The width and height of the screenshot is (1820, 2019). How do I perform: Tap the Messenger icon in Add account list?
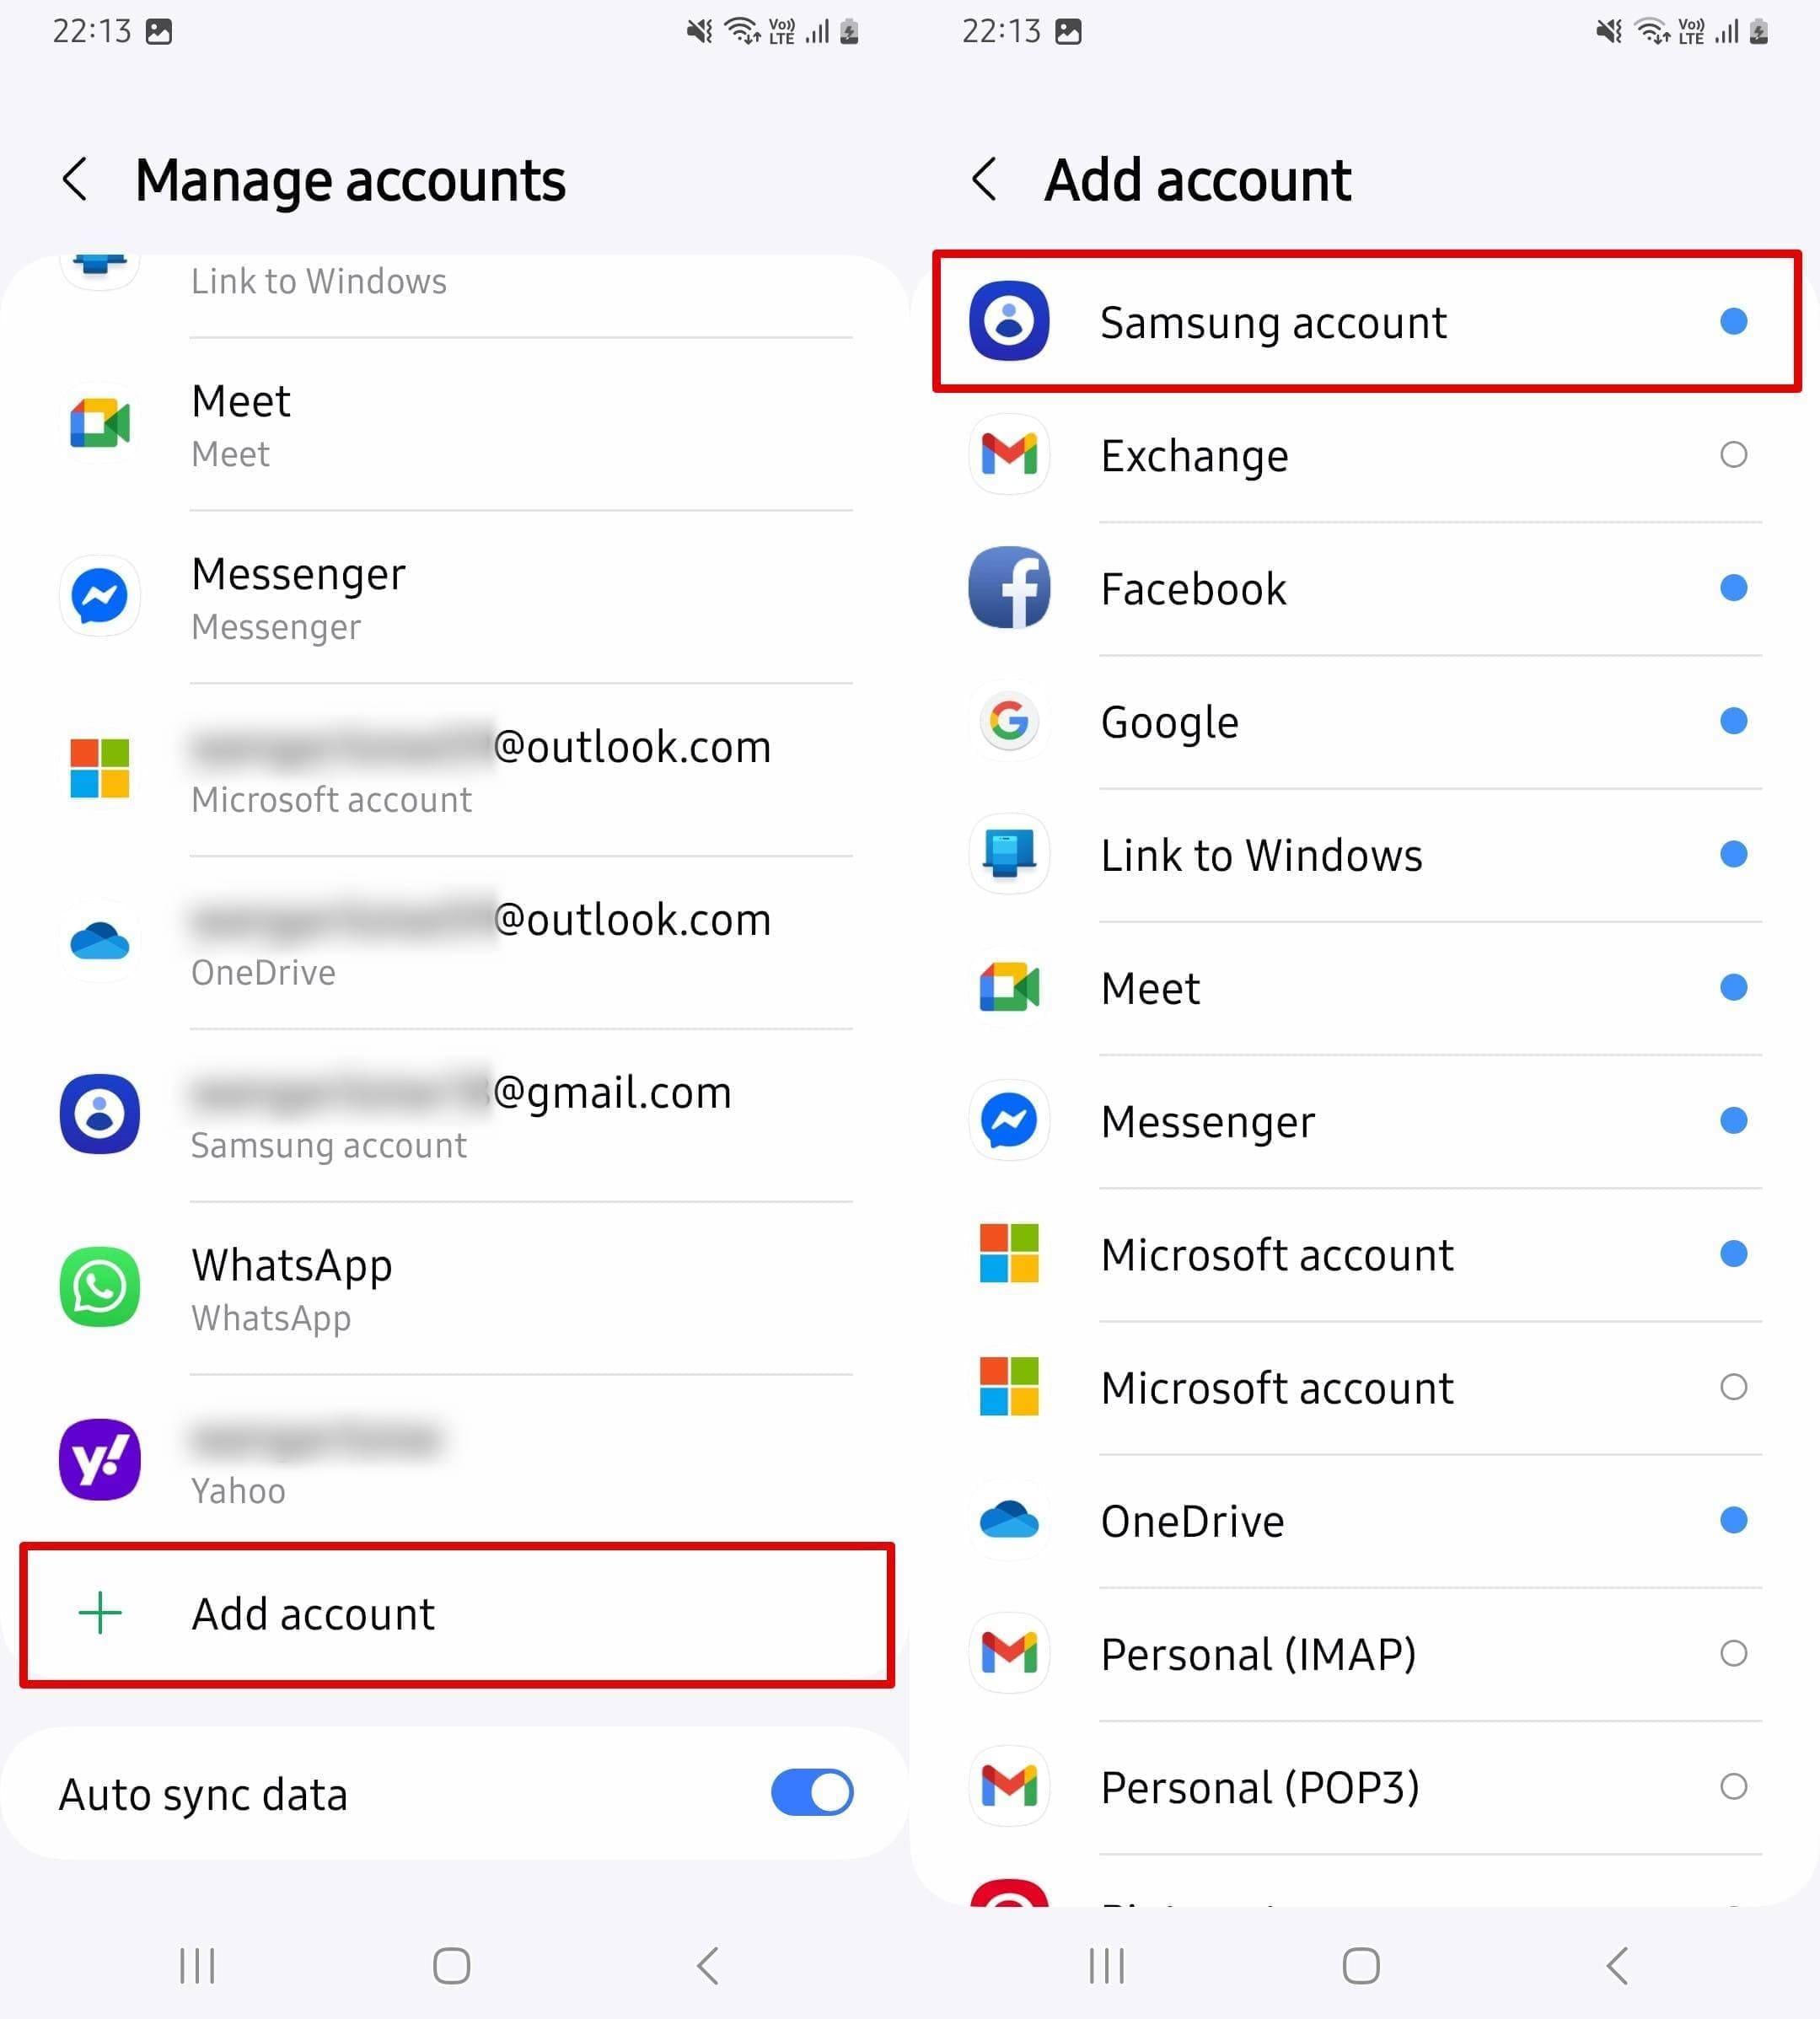pyautogui.click(x=1010, y=1120)
